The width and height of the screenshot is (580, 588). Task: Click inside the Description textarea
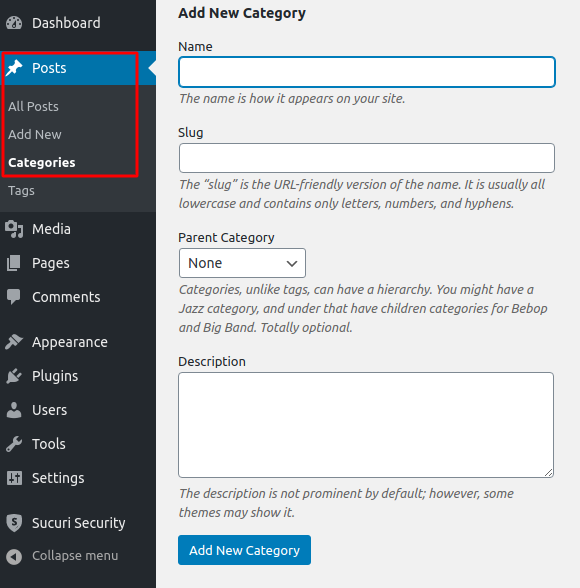366,425
